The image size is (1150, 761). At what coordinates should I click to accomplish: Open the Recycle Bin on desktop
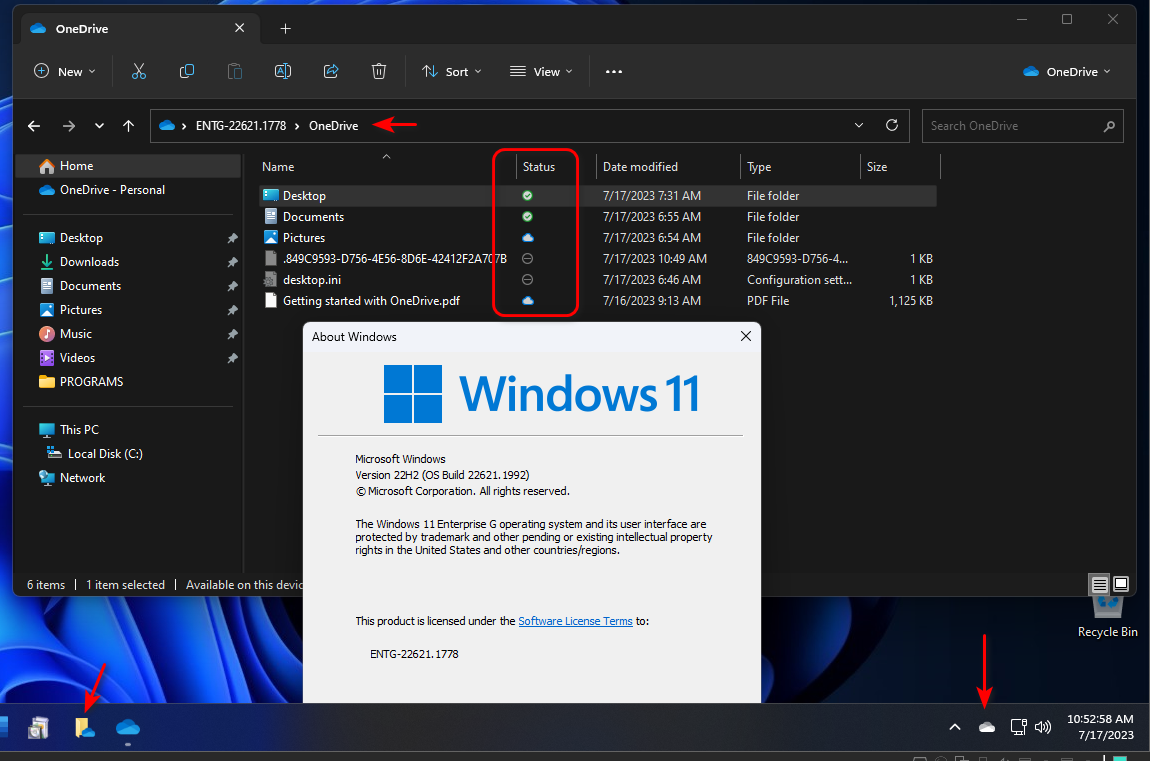[x=1107, y=616]
